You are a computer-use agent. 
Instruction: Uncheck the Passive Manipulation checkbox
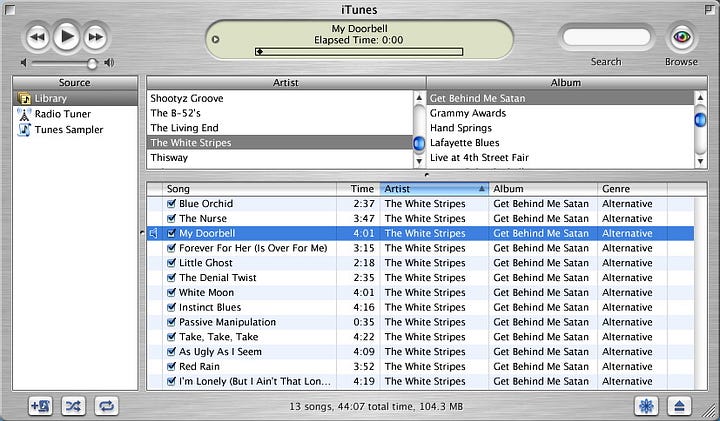171,322
